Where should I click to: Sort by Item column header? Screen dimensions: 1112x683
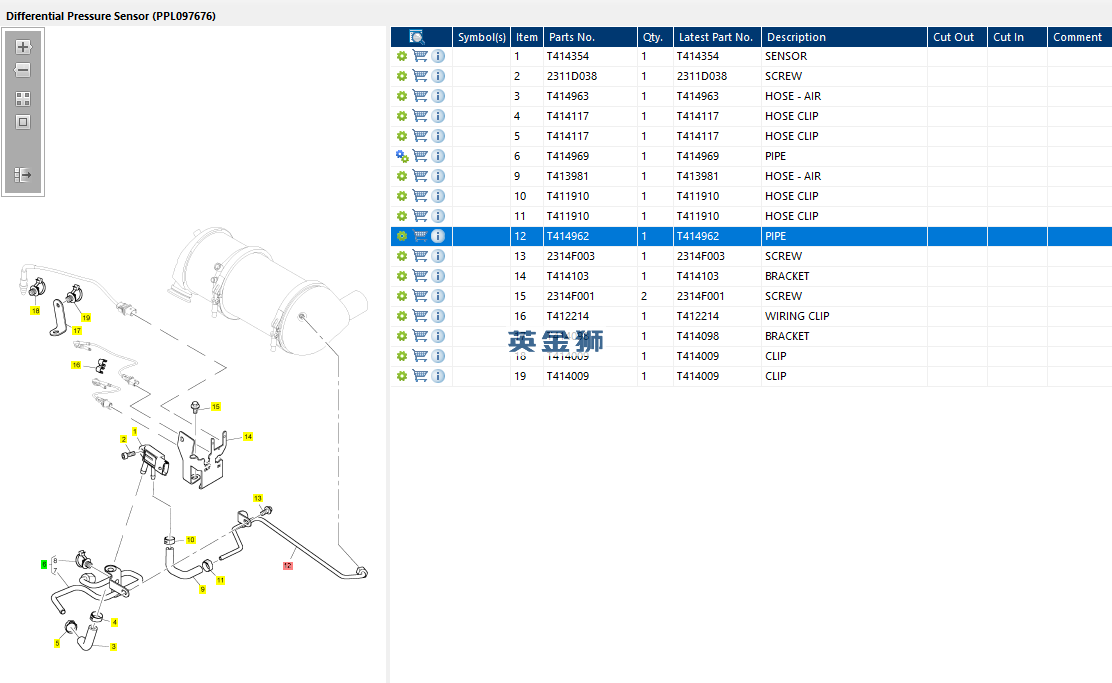coord(526,37)
